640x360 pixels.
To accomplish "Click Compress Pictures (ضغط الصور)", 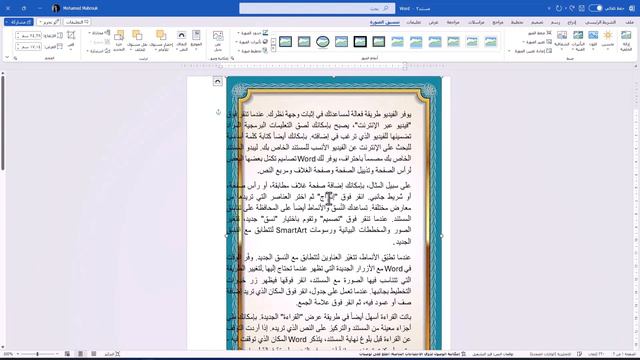I will coord(540,33).
